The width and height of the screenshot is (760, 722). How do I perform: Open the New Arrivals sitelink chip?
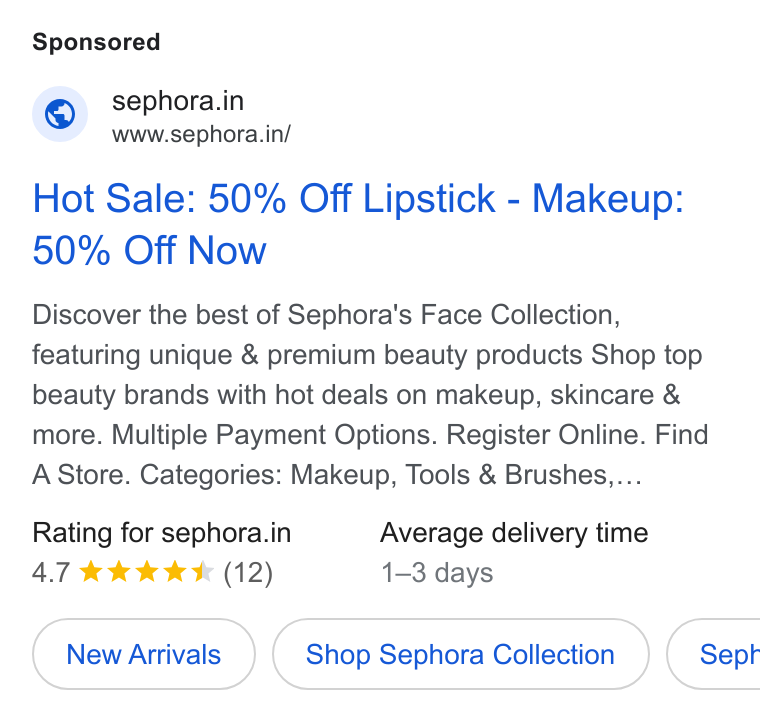tap(143, 654)
